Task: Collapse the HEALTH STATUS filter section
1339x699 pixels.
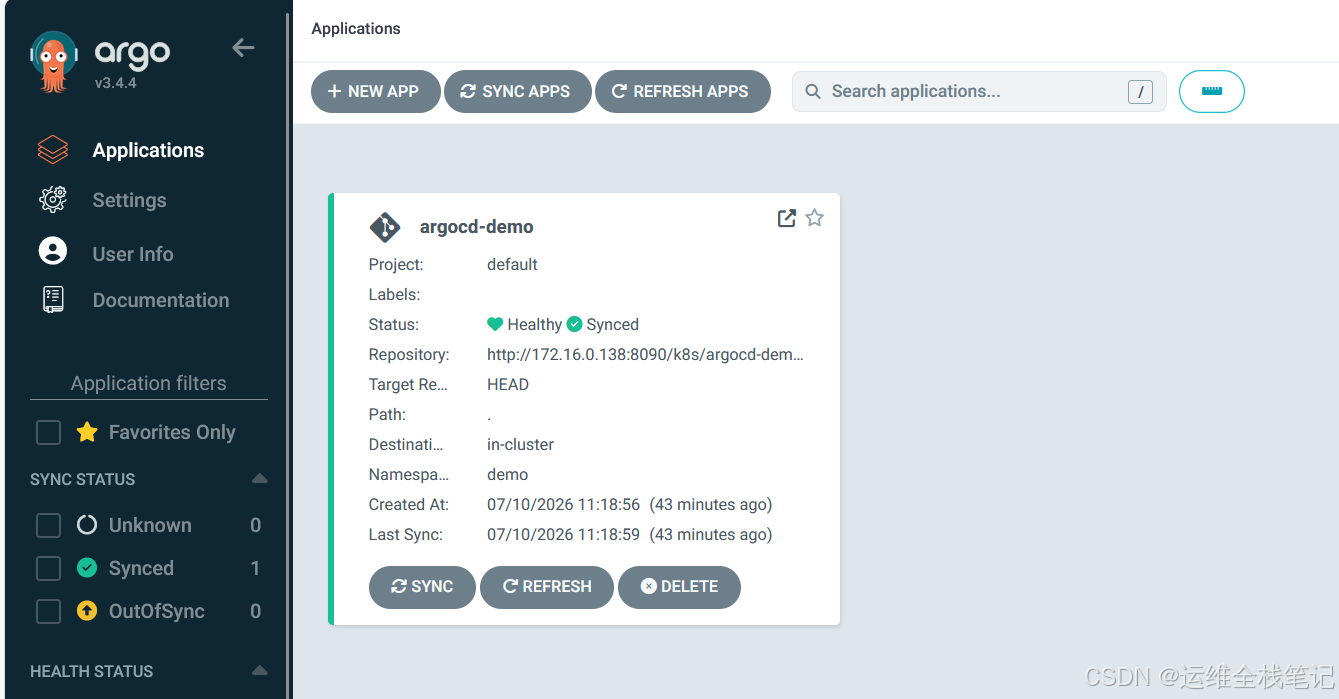Action: [x=259, y=671]
